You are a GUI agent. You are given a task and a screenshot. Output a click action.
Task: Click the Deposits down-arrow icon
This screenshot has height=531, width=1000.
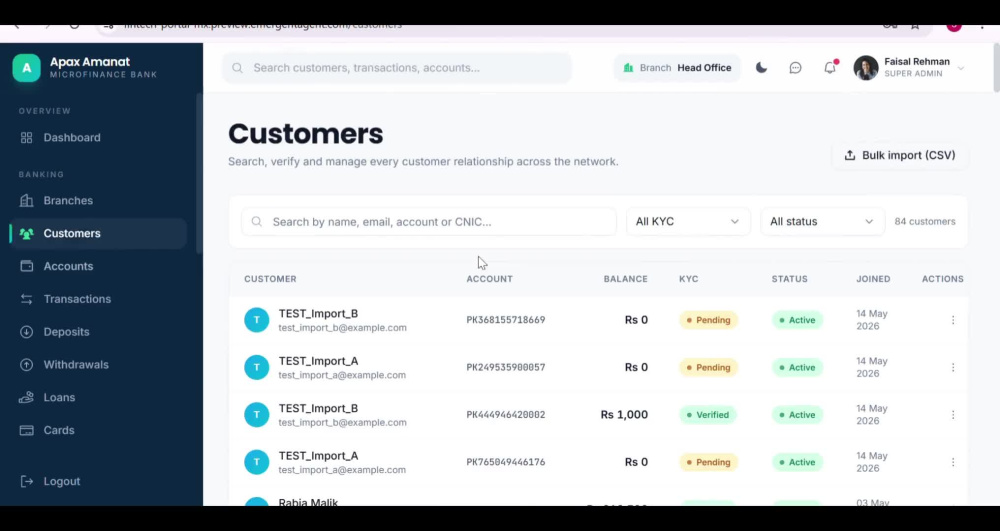26,332
